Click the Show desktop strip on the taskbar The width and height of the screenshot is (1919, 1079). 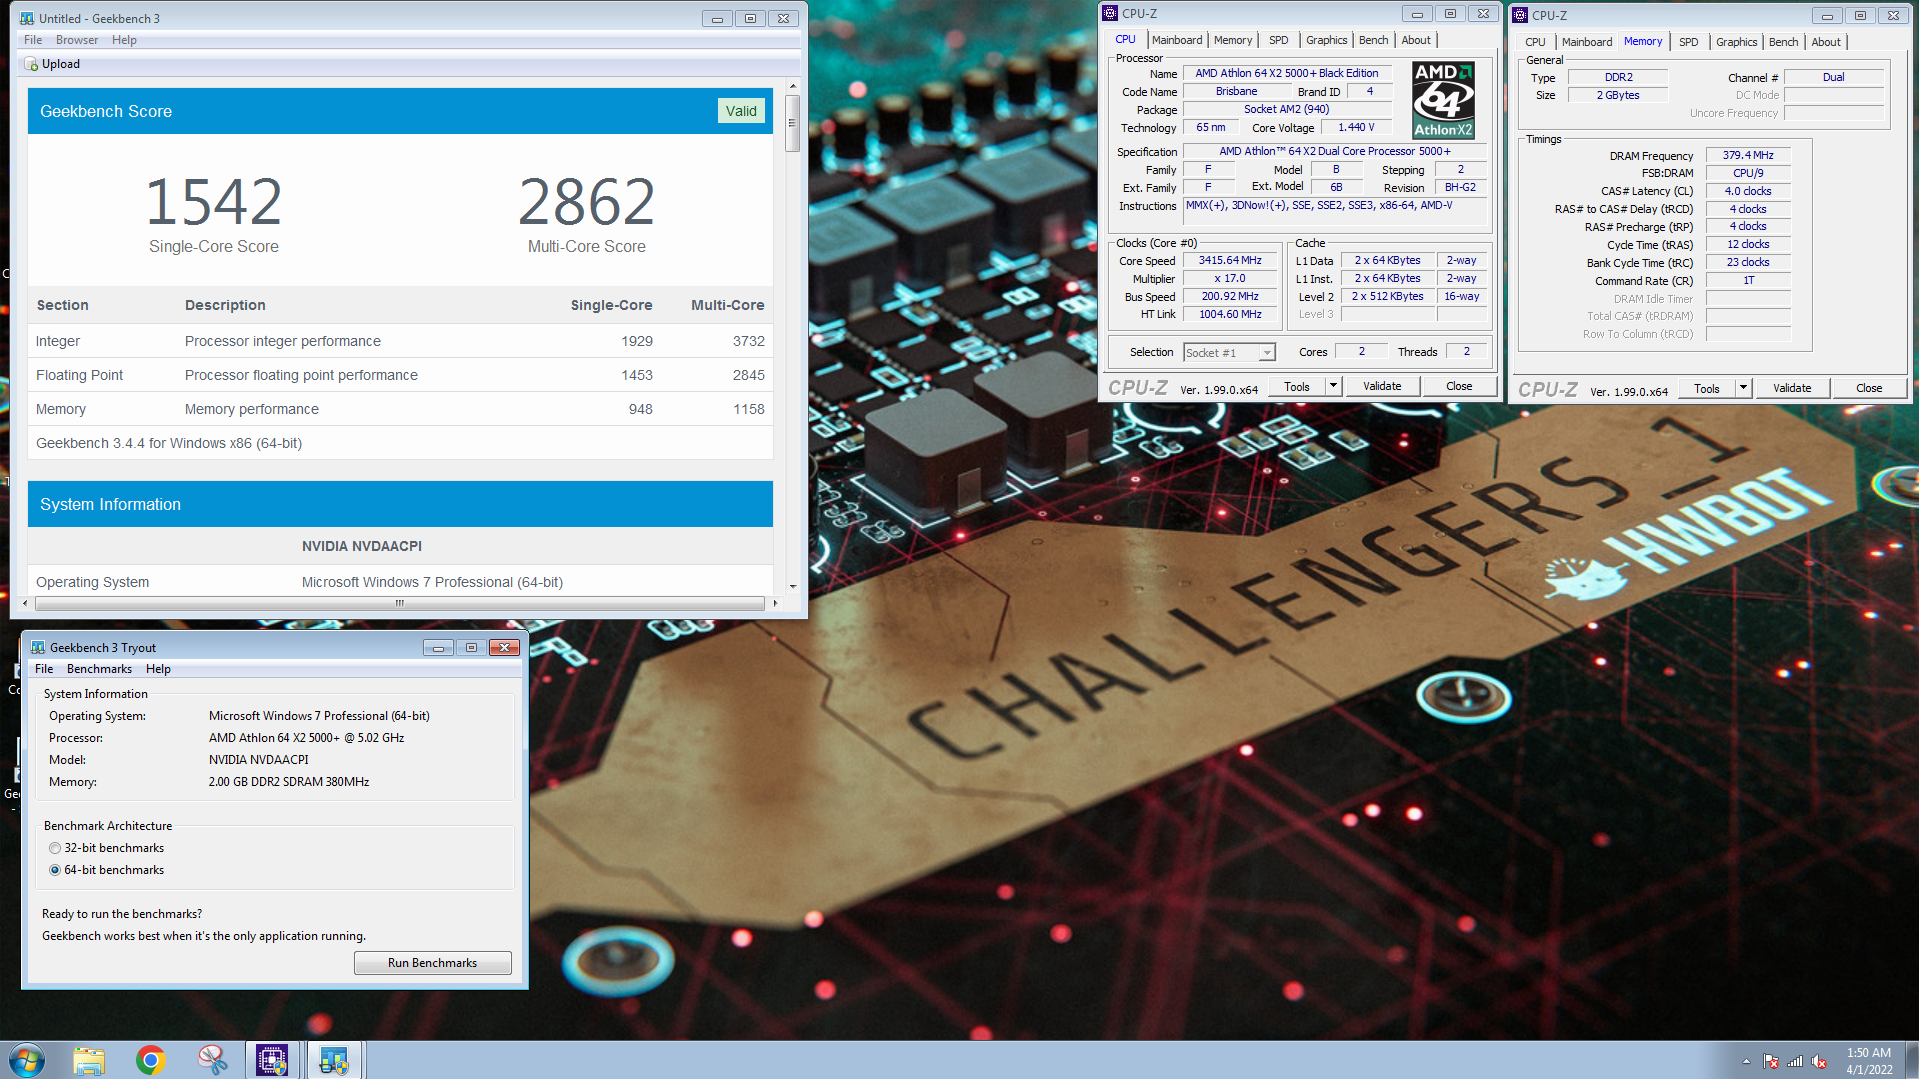(1911, 1060)
